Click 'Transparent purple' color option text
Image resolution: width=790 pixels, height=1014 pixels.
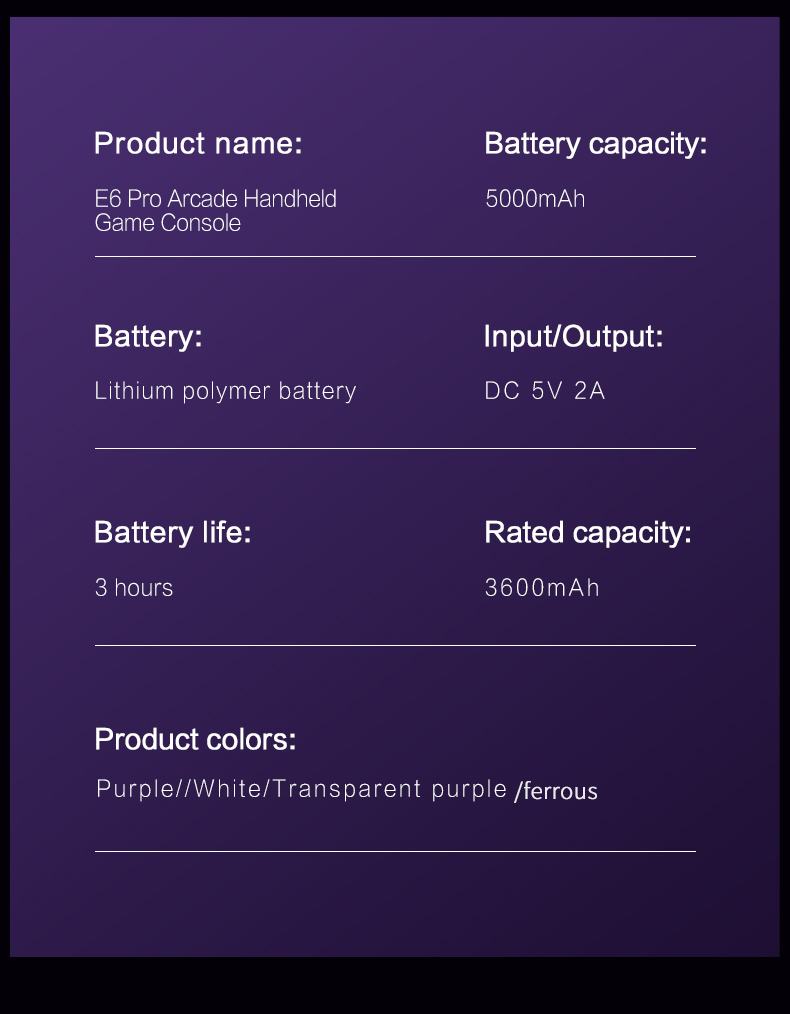pyautogui.click(x=389, y=790)
